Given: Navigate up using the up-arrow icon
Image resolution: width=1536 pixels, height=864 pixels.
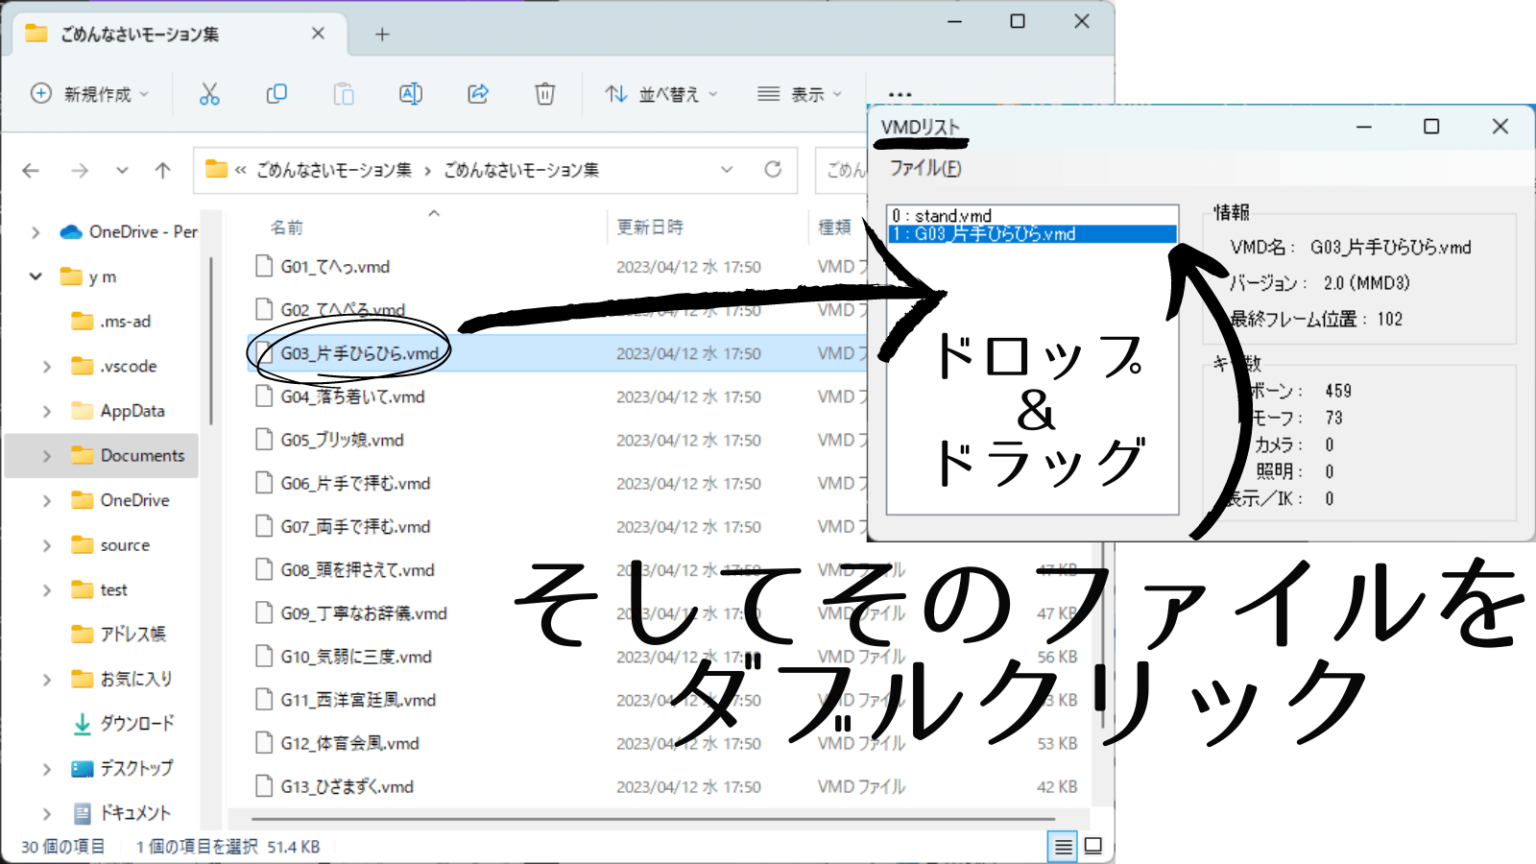Looking at the screenshot, I should (162, 169).
